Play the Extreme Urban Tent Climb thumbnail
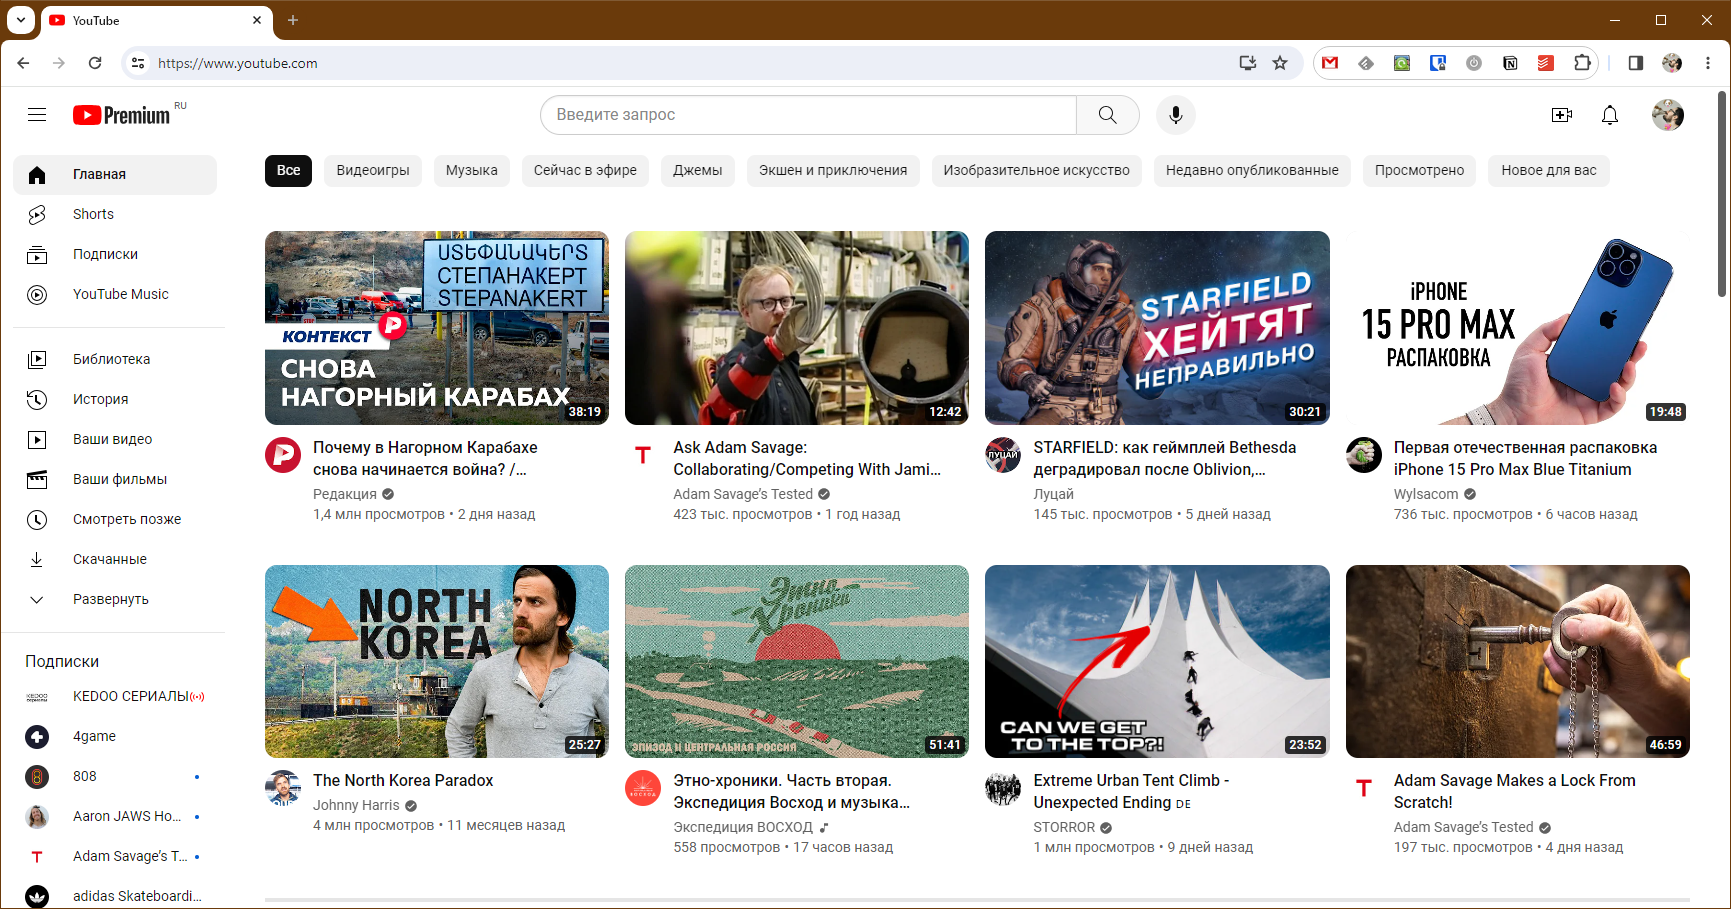Viewport: 1731px width, 909px height. click(1157, 661)
